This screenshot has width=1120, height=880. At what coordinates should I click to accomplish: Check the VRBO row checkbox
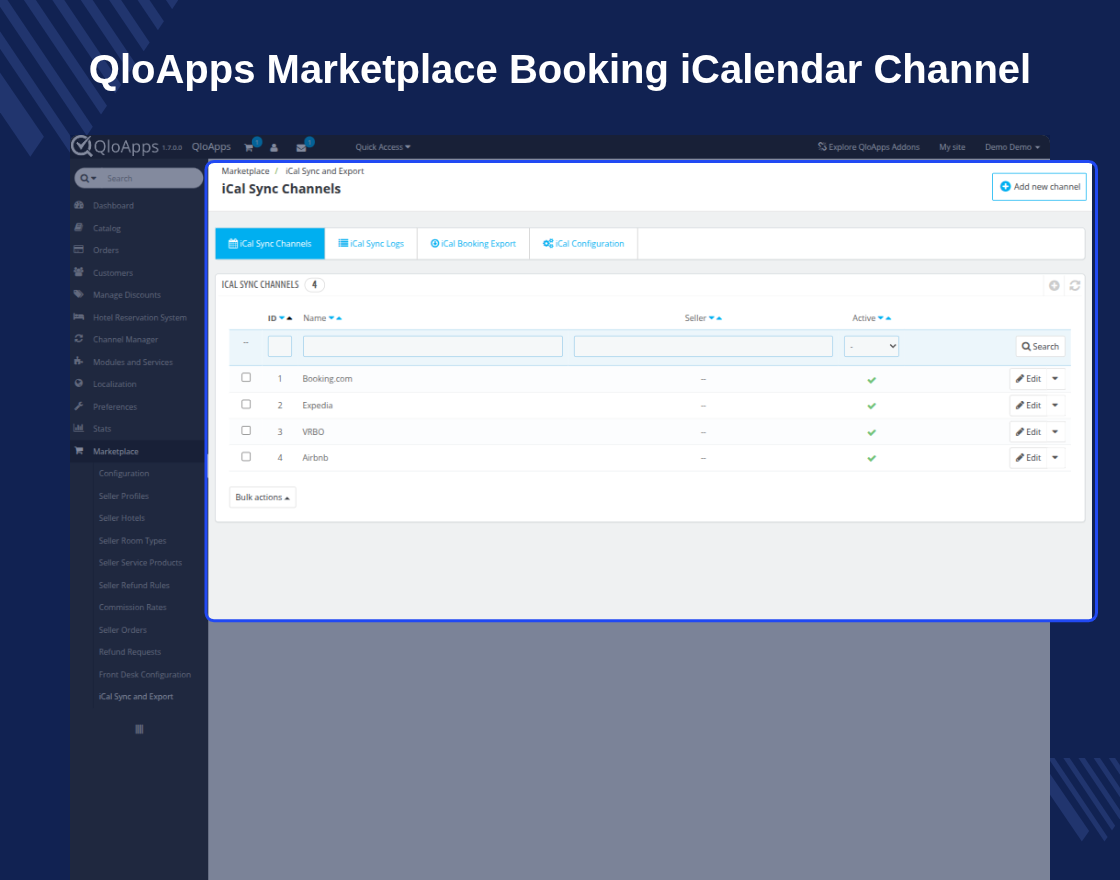(x=246, y=431)
